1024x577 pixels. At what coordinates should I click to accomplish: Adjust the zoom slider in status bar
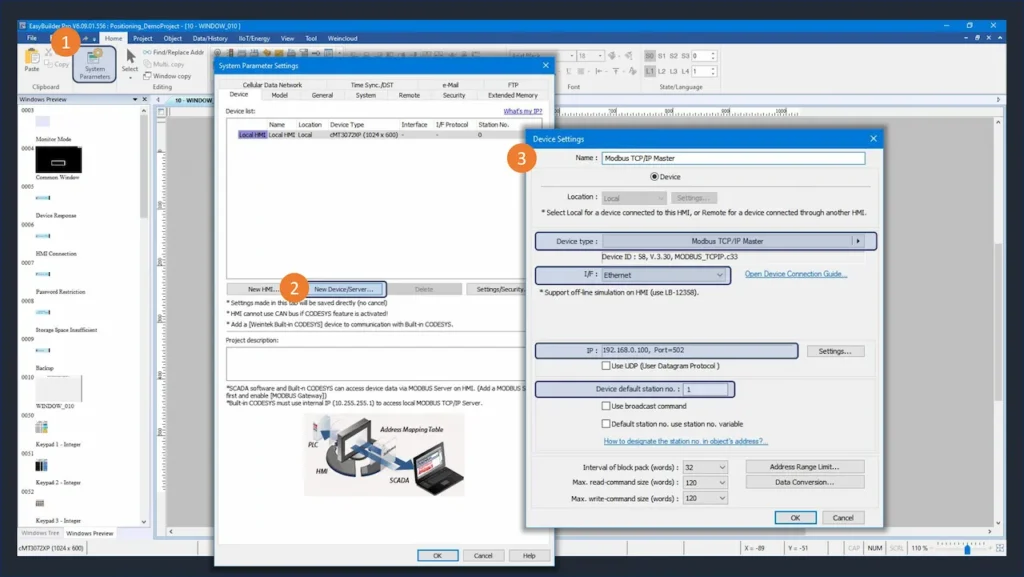966,548
